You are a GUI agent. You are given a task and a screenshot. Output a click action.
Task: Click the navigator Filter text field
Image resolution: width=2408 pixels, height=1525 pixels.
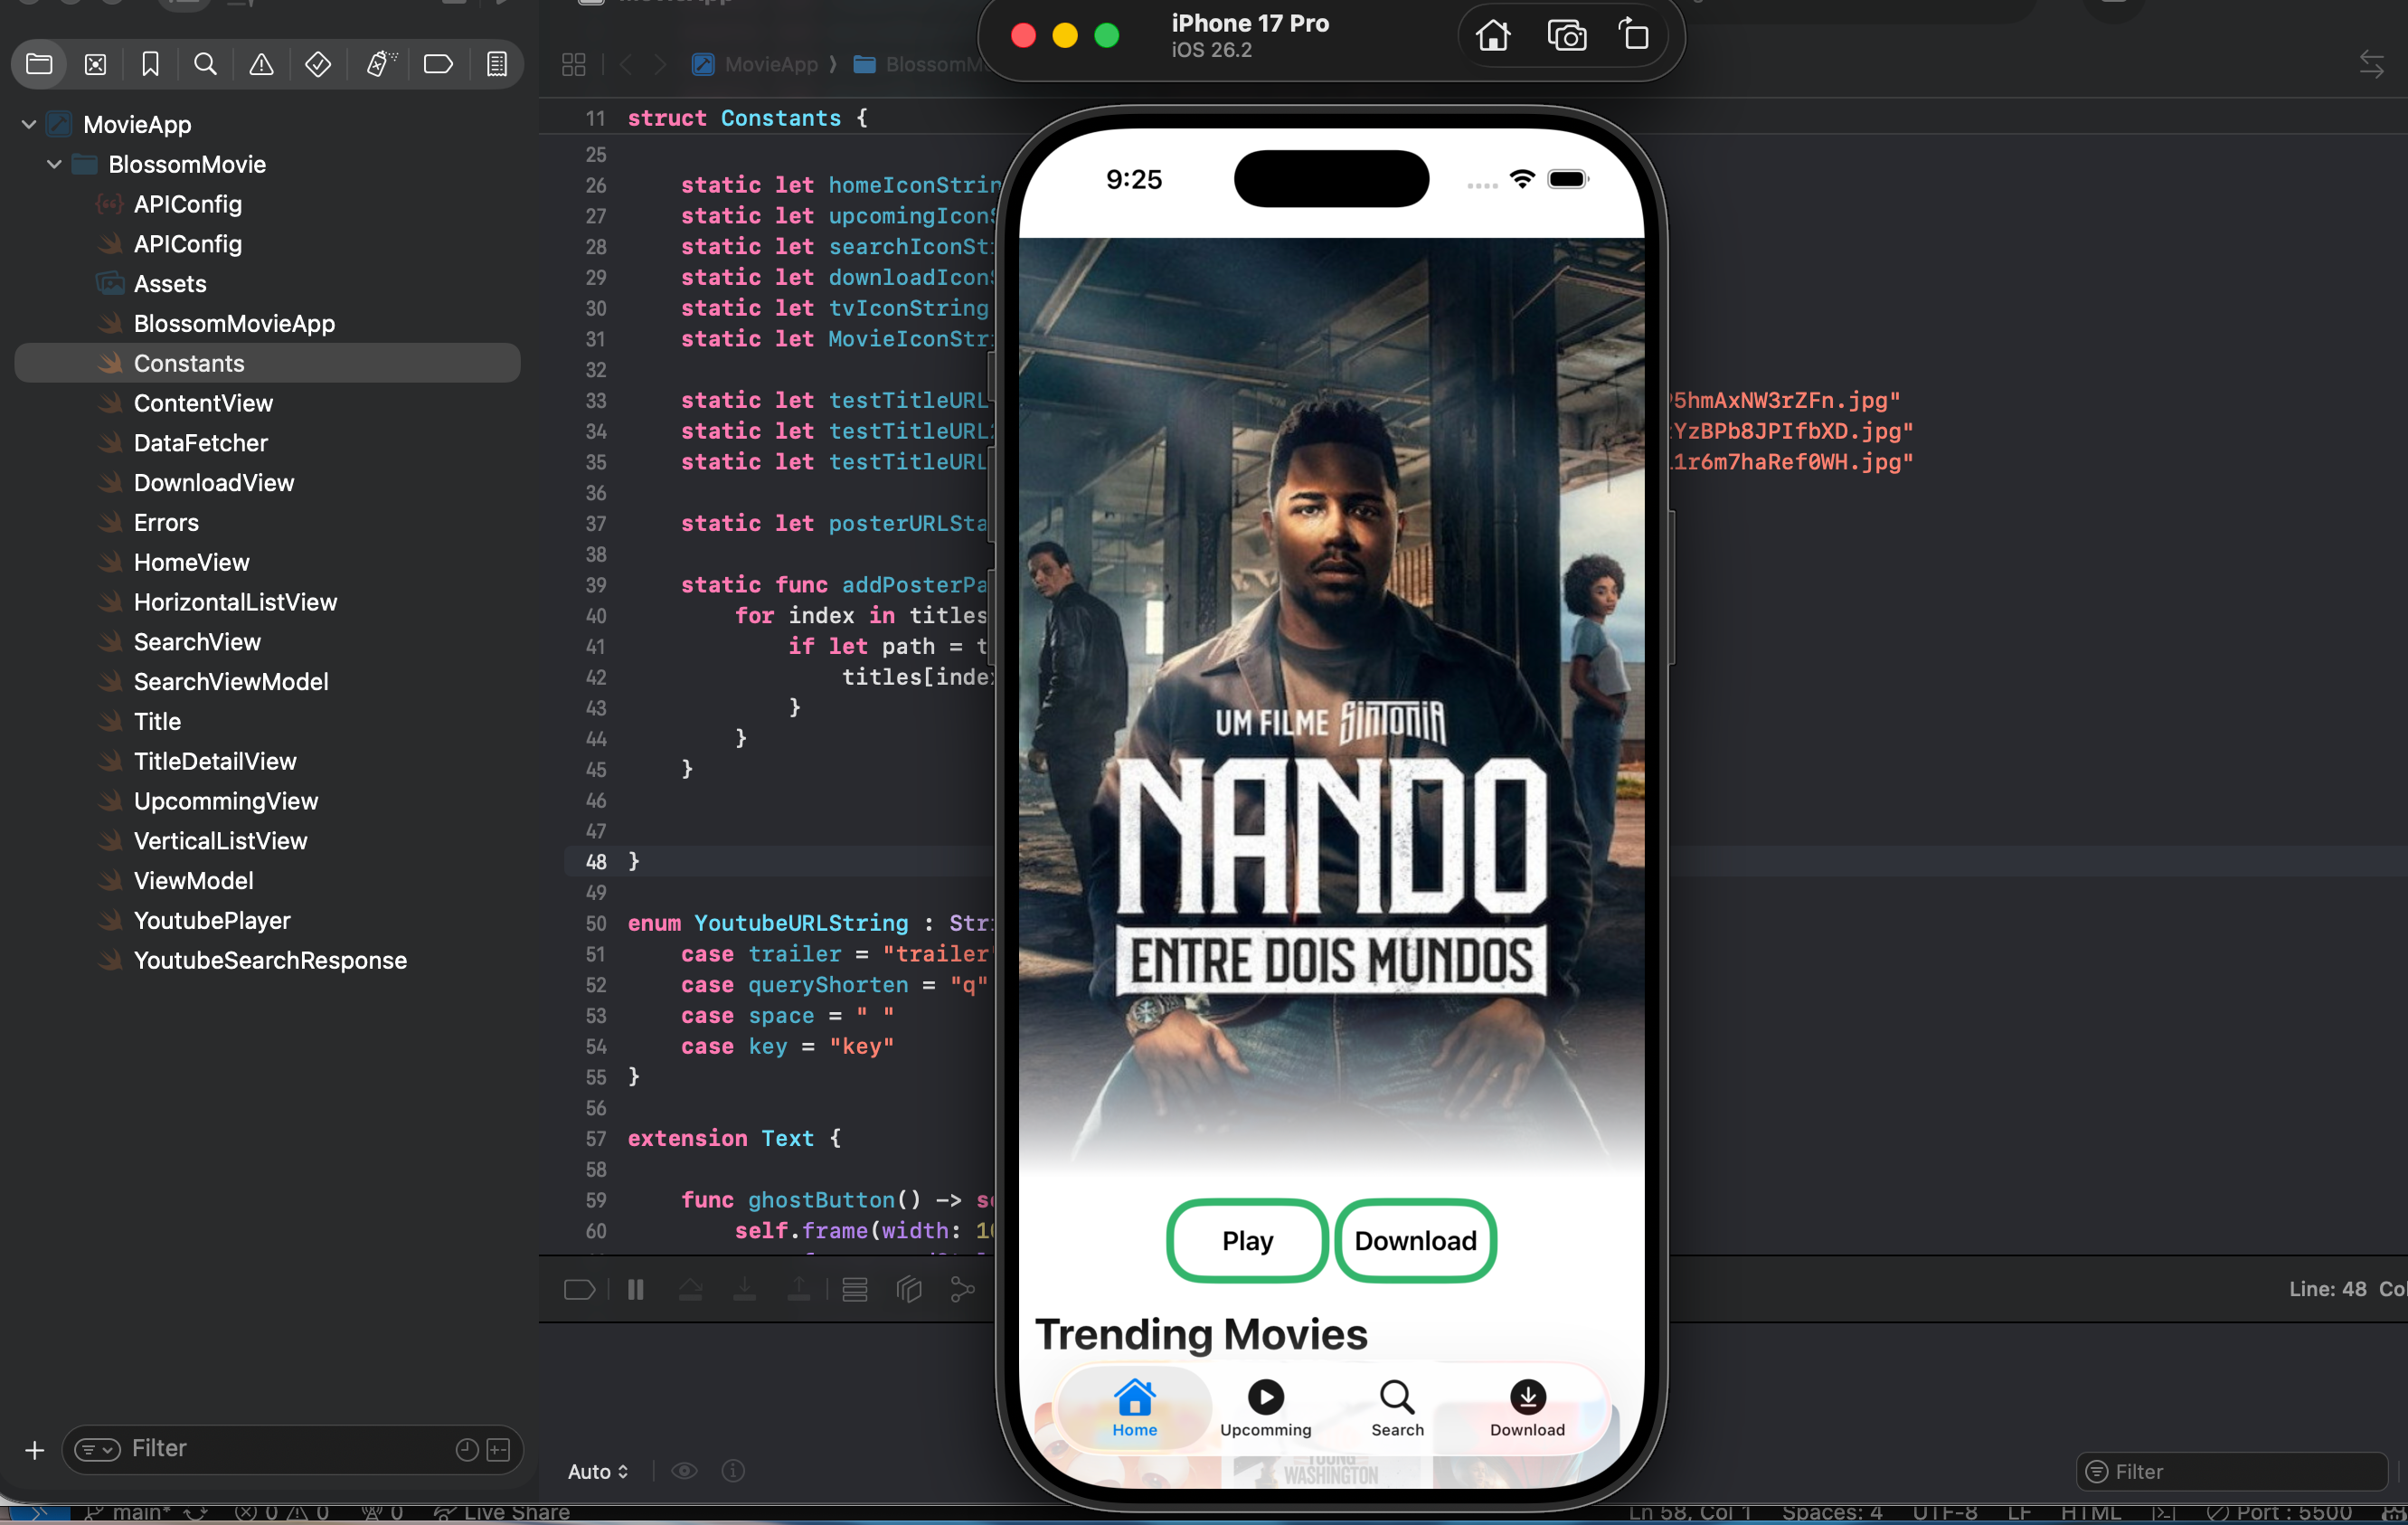(x=292, y=1450)
